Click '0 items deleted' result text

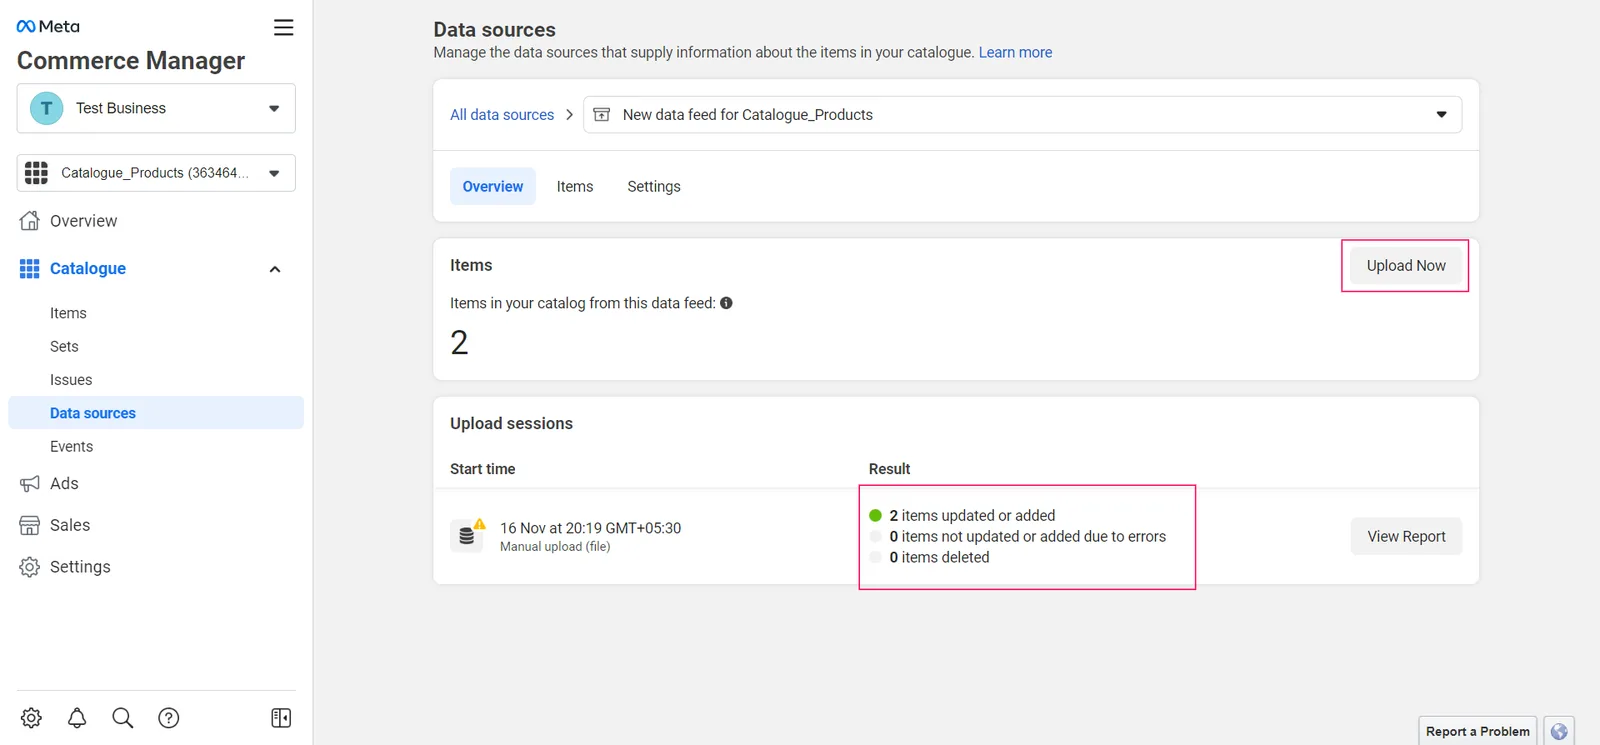tap(939, 558)
